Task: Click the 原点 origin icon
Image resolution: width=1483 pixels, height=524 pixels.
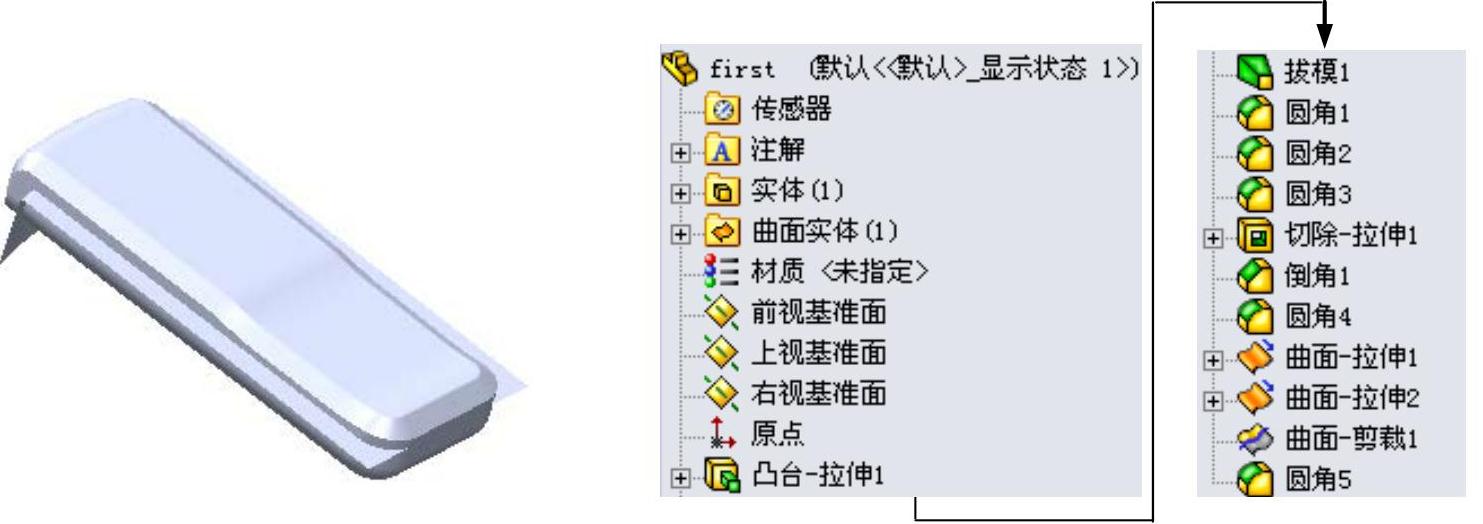Action: click(x=719, y=433)
